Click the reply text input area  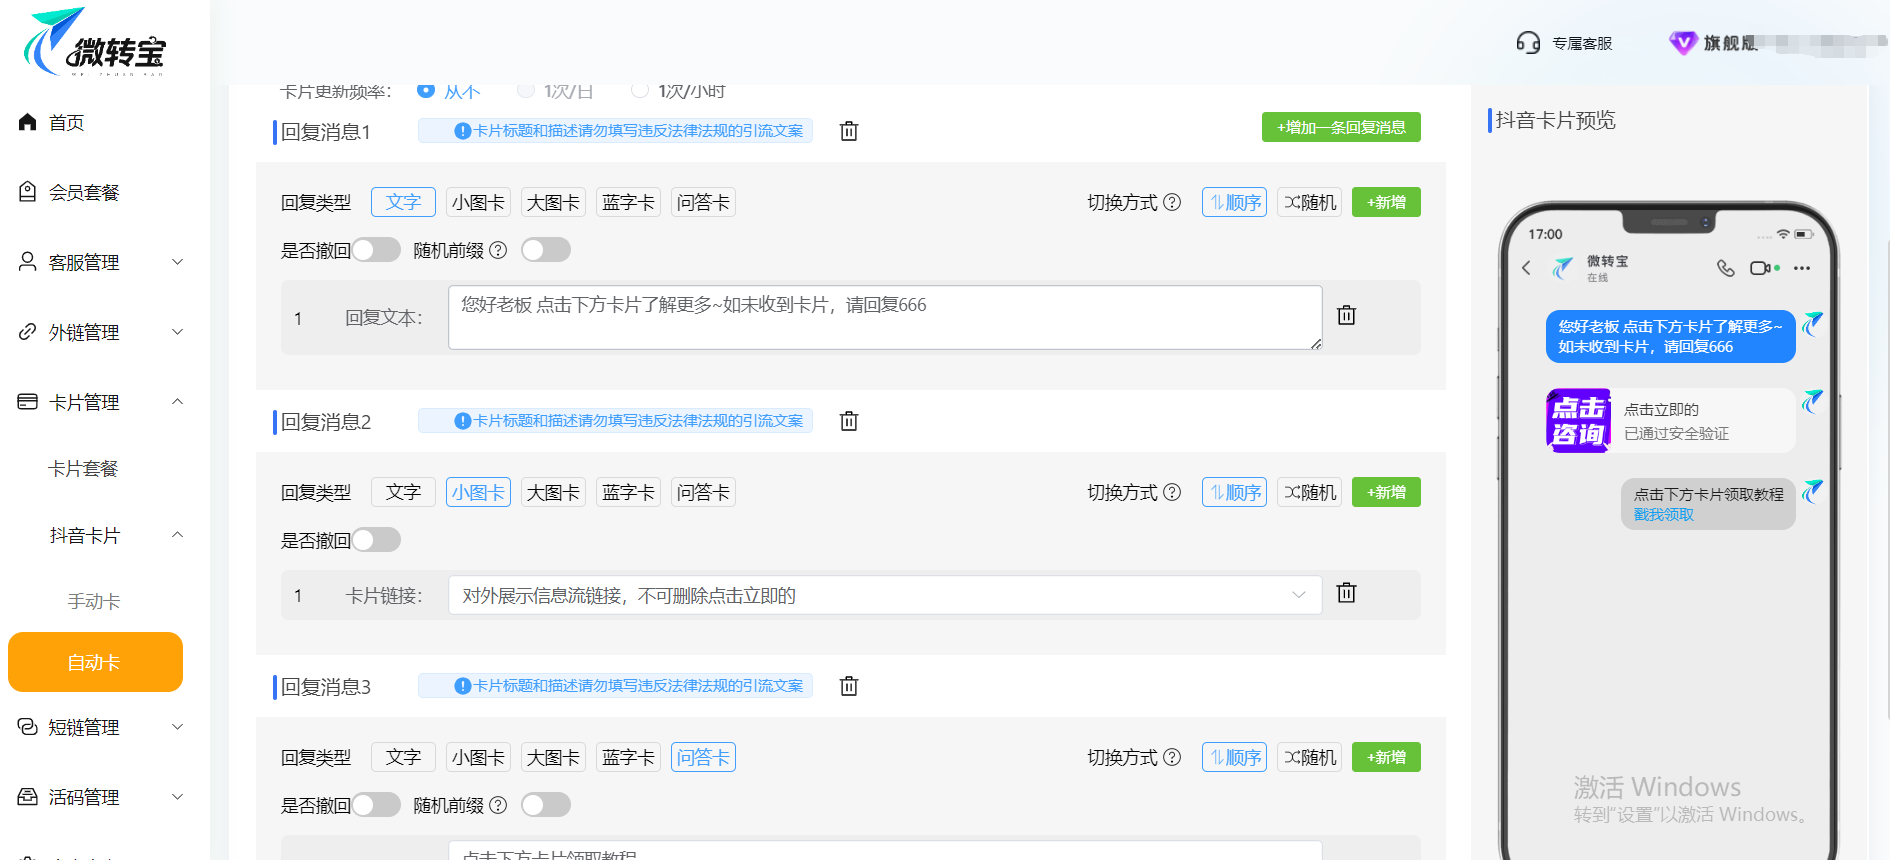tap(884, 318)
